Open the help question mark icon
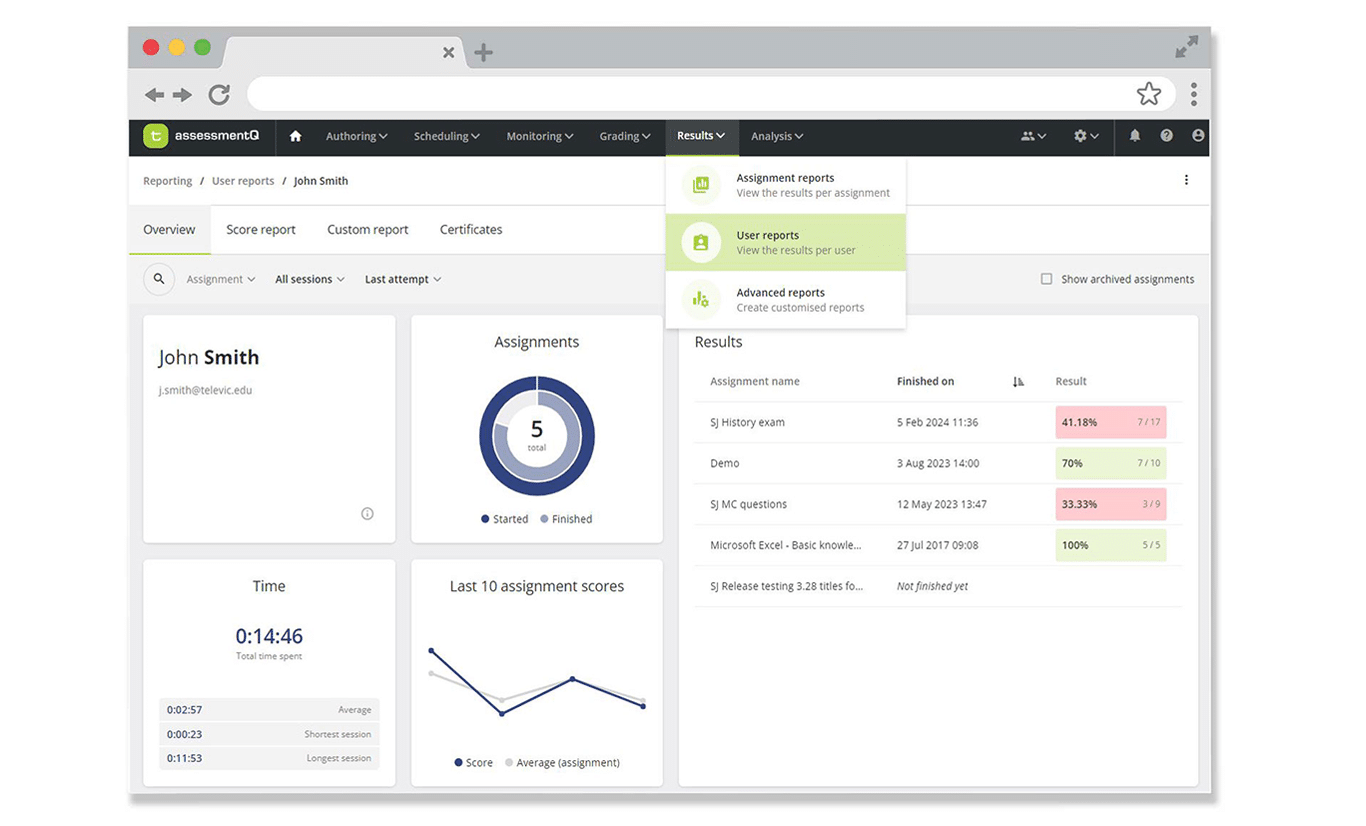1366x826 pixels. point(1166,136)
